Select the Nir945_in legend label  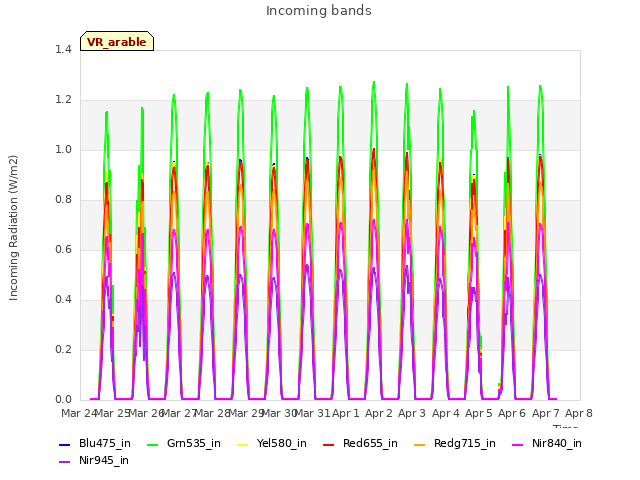(x=104, y=461)
